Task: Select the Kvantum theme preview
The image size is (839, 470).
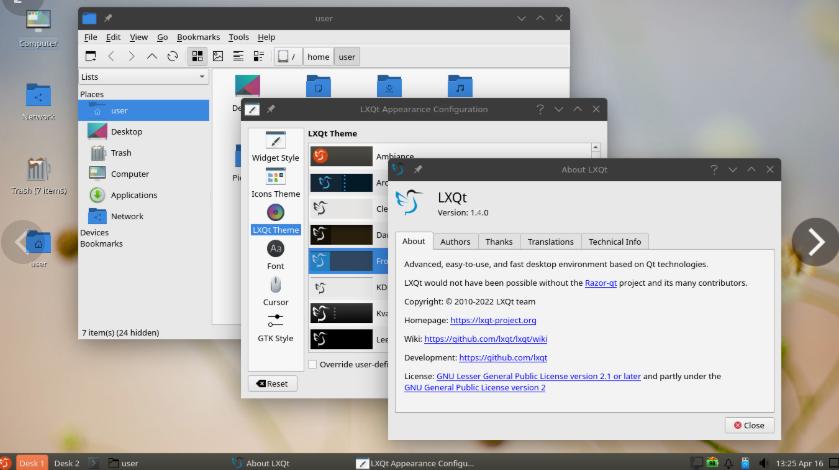Action: tap(341, 313)
